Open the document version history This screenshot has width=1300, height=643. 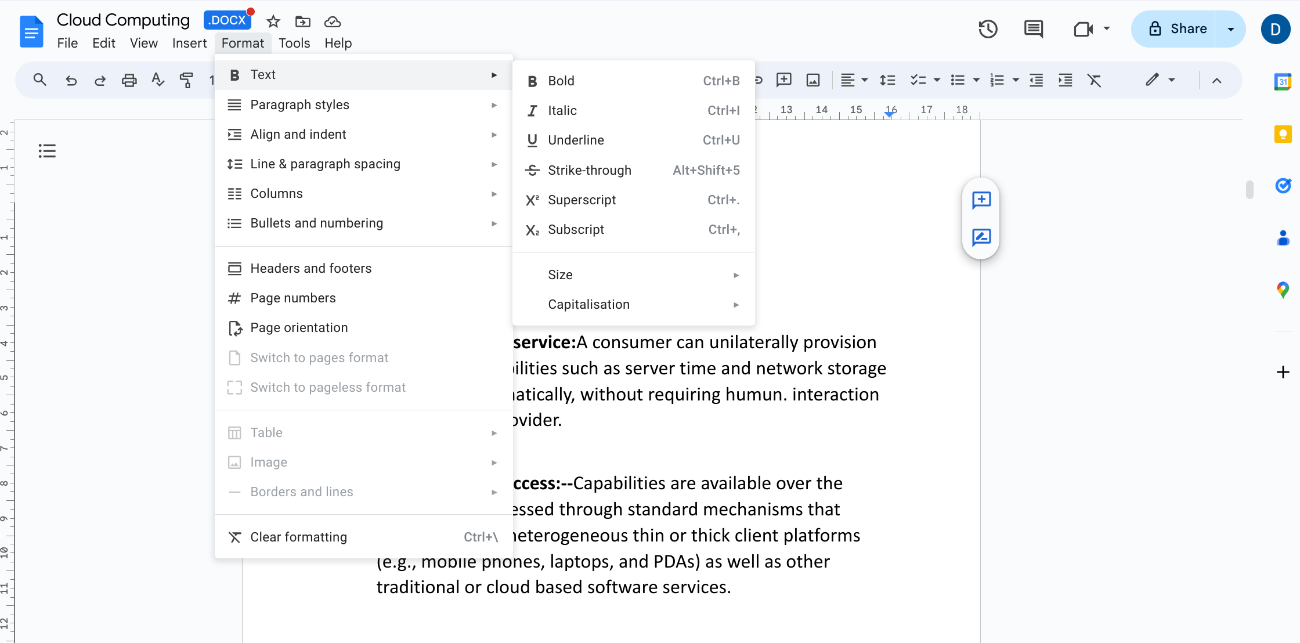point(988,28)
